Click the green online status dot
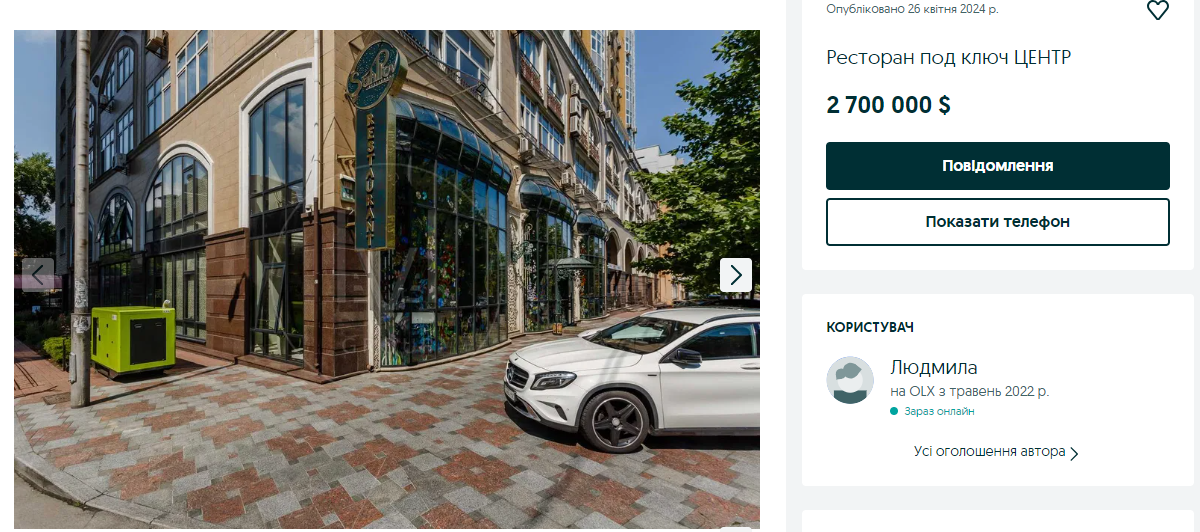This screenshot has width=1200, height=532. pos(894,411)
